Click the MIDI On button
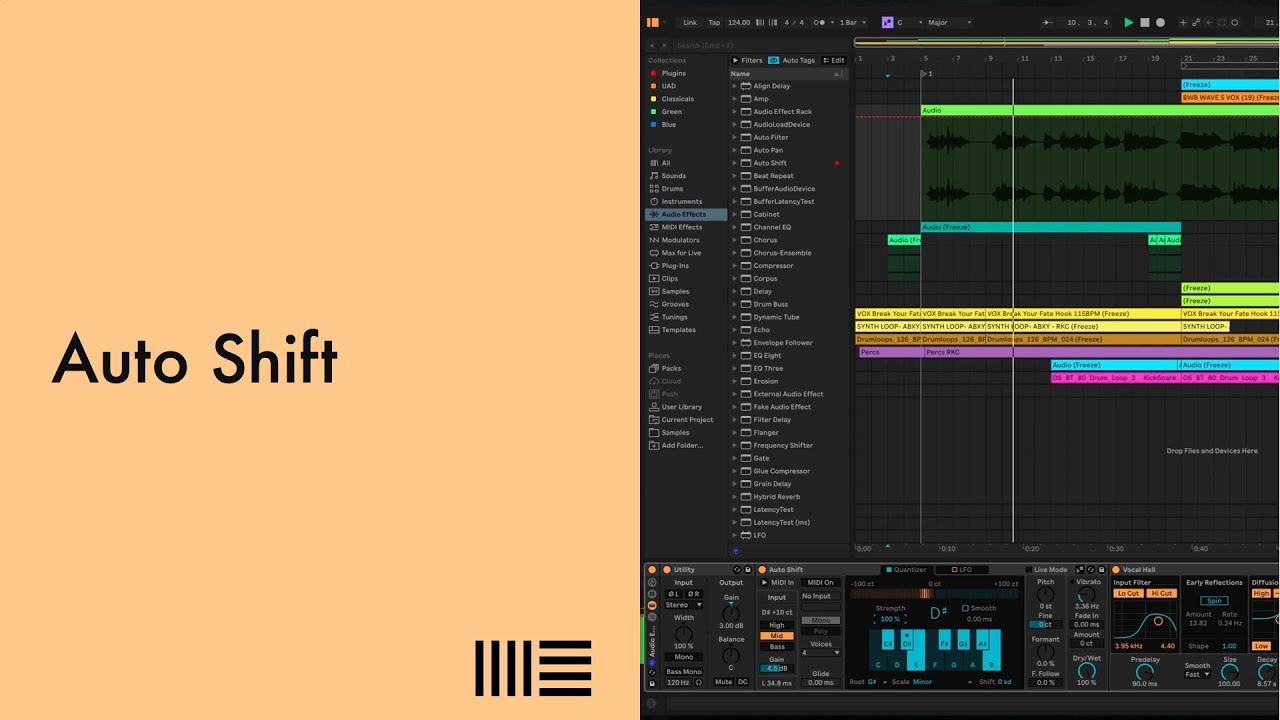The height and width of the screenshot is (720, 1280). [x=820, y=583]
